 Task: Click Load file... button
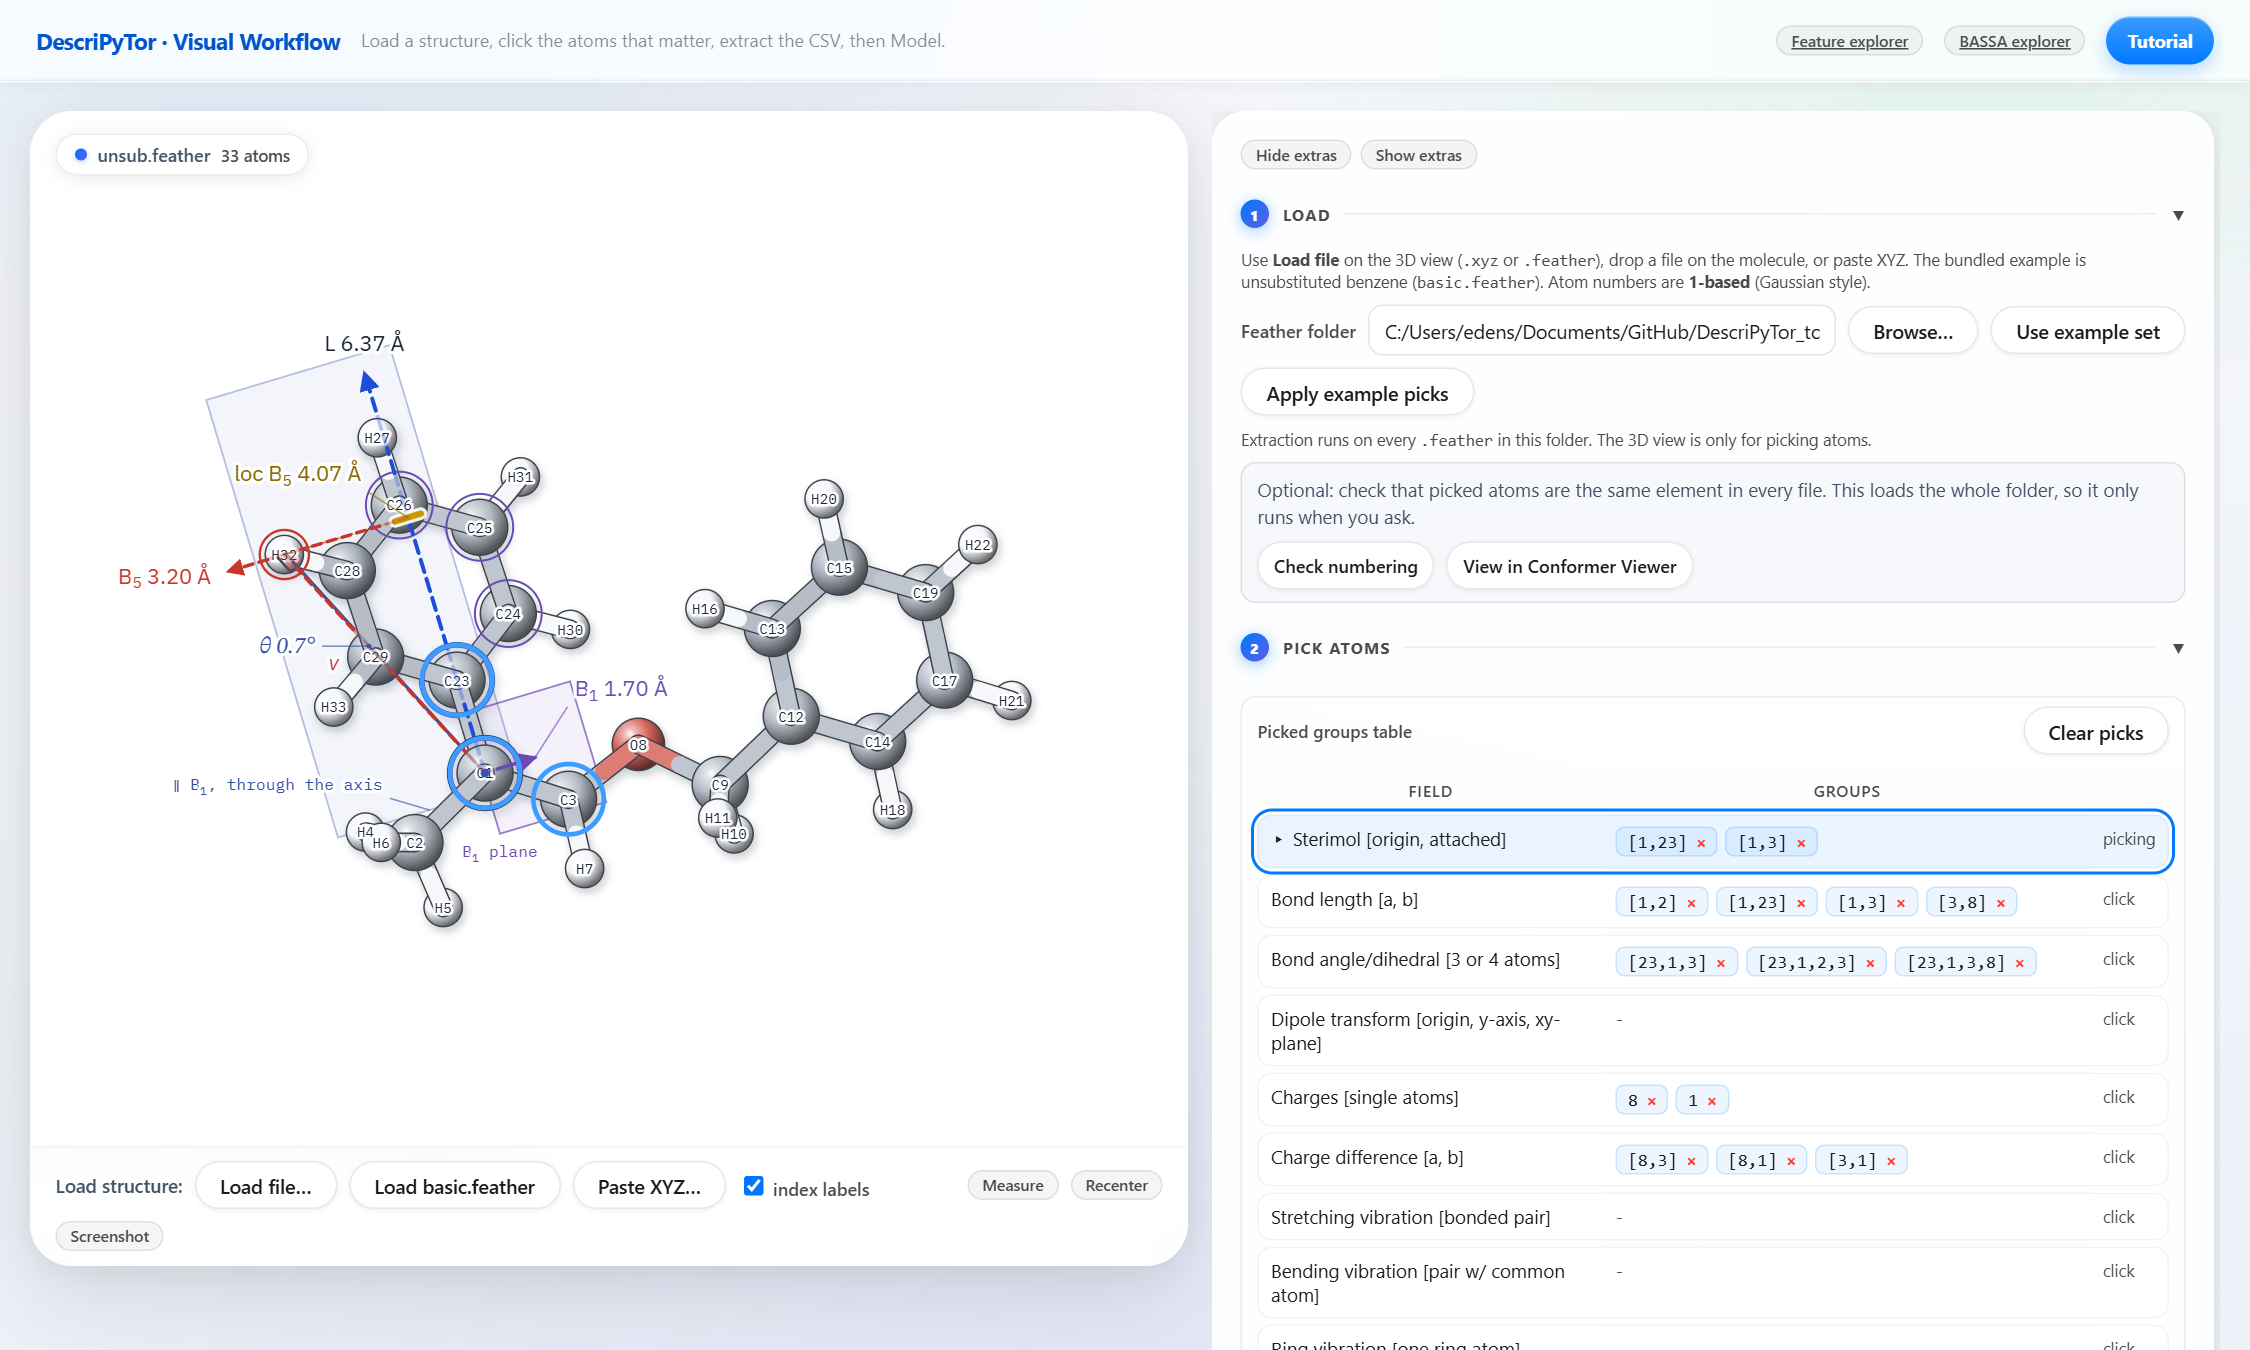point(266,1186)
